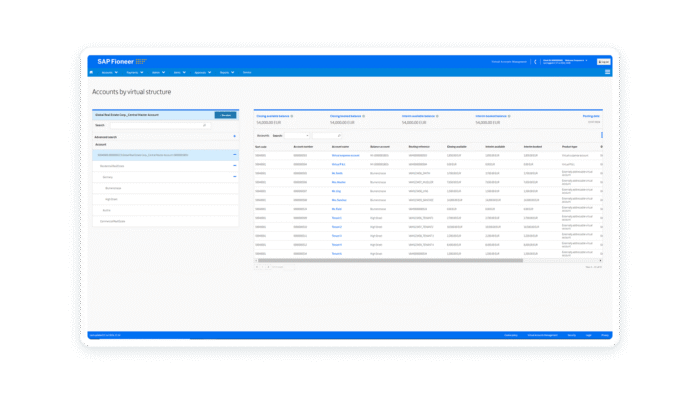Click the SAP Fioneer logo
Screen dimensions: 700x394
click(x=122, y=62)
